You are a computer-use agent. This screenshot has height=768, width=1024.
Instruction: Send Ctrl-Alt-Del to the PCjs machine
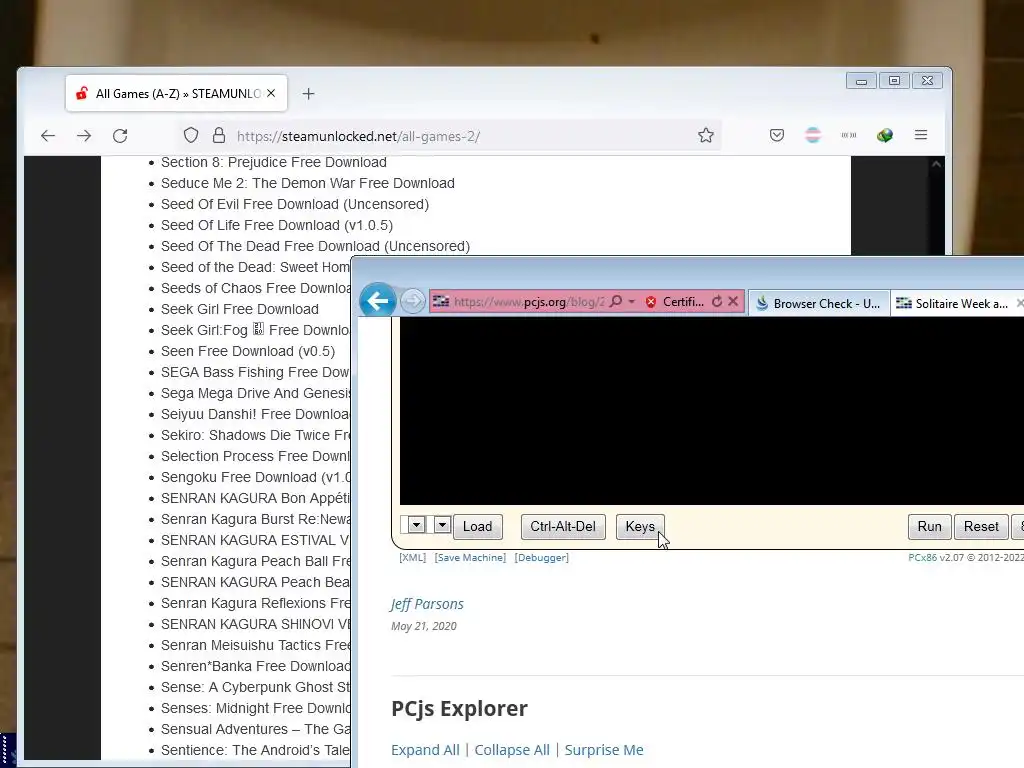click(563, 526)
